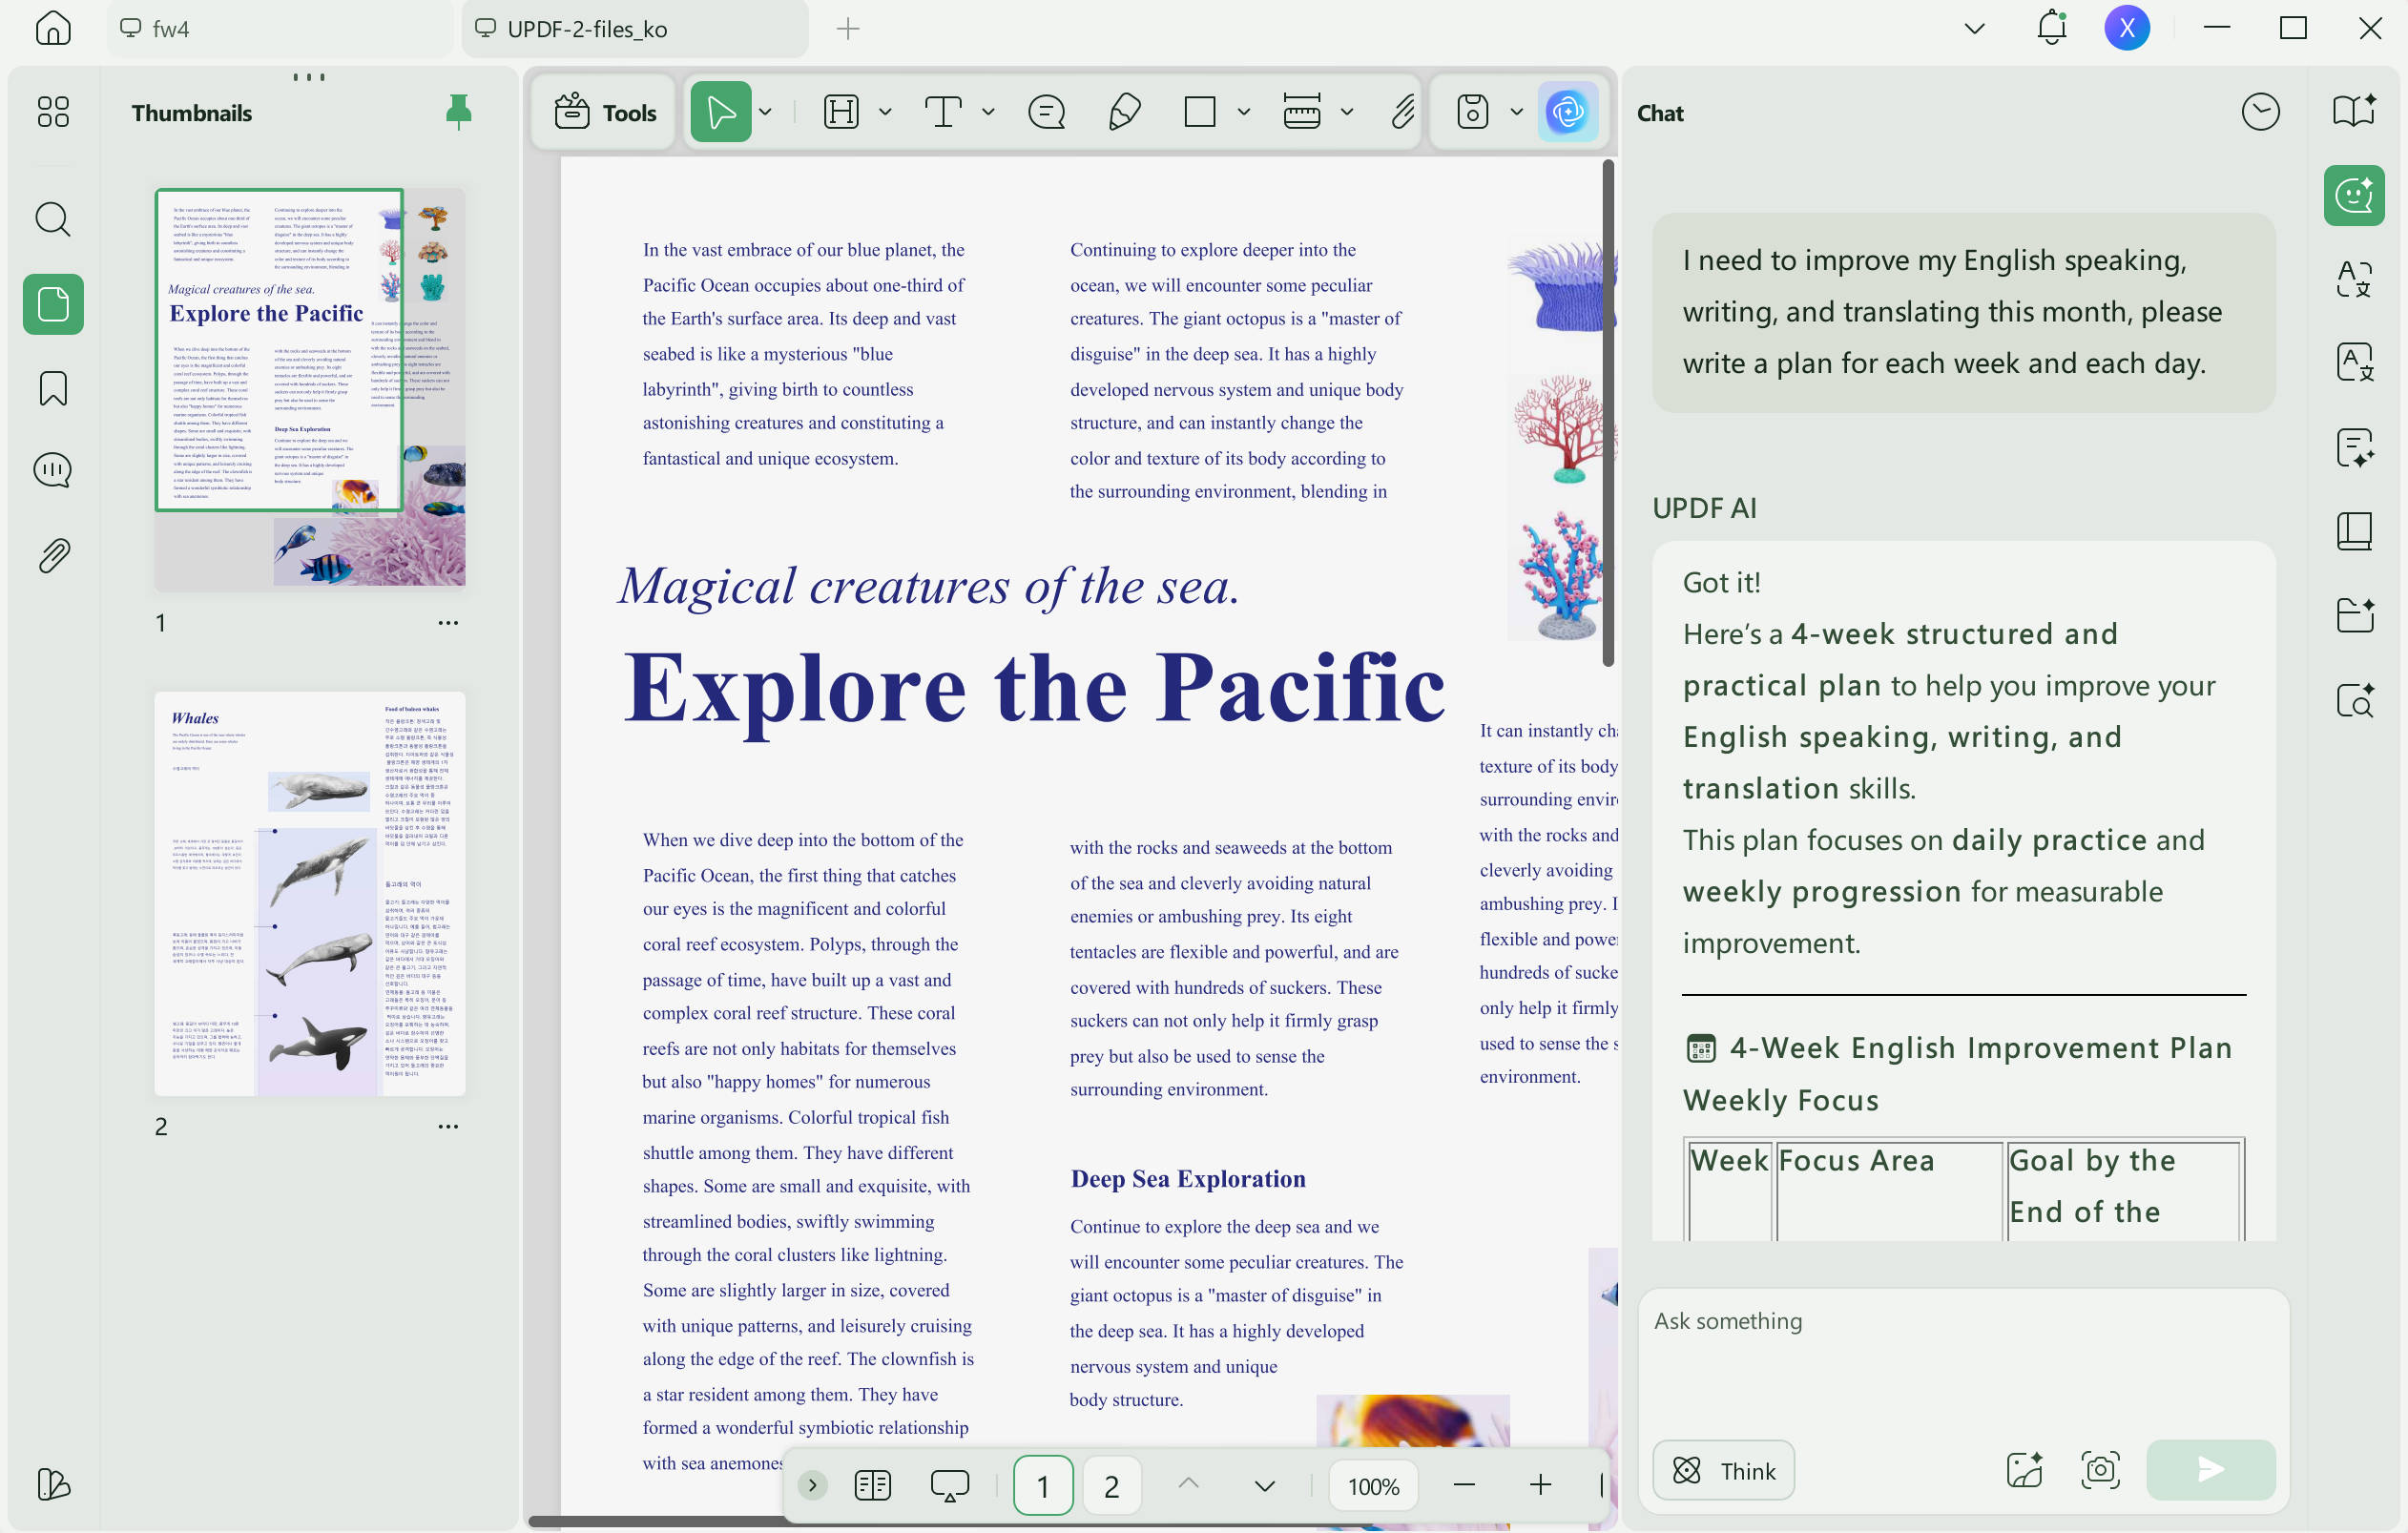Open the 100% zoom level field

pos(1372,1485)
